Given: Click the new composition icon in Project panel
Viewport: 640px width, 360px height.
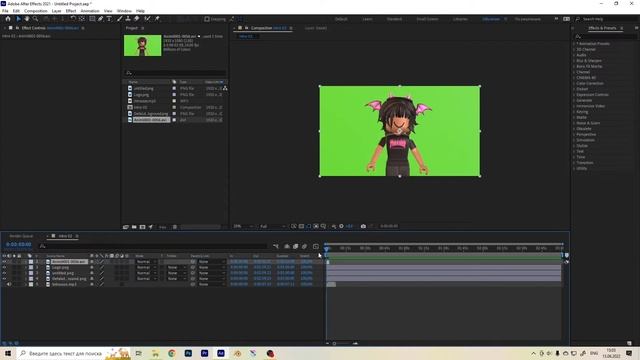Looking at the screenshot, I should [142, 227].
